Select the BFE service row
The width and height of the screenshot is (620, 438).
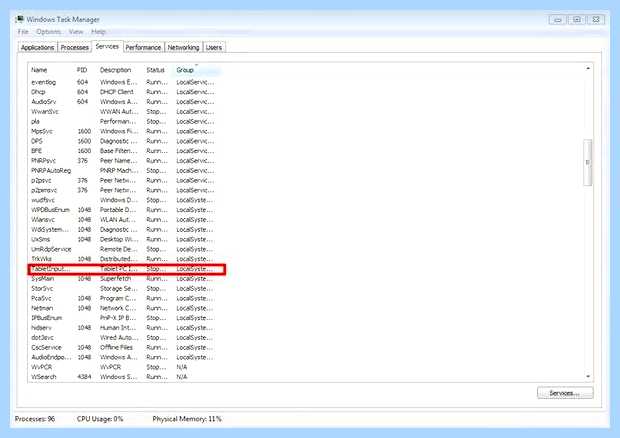pos(123,151)
